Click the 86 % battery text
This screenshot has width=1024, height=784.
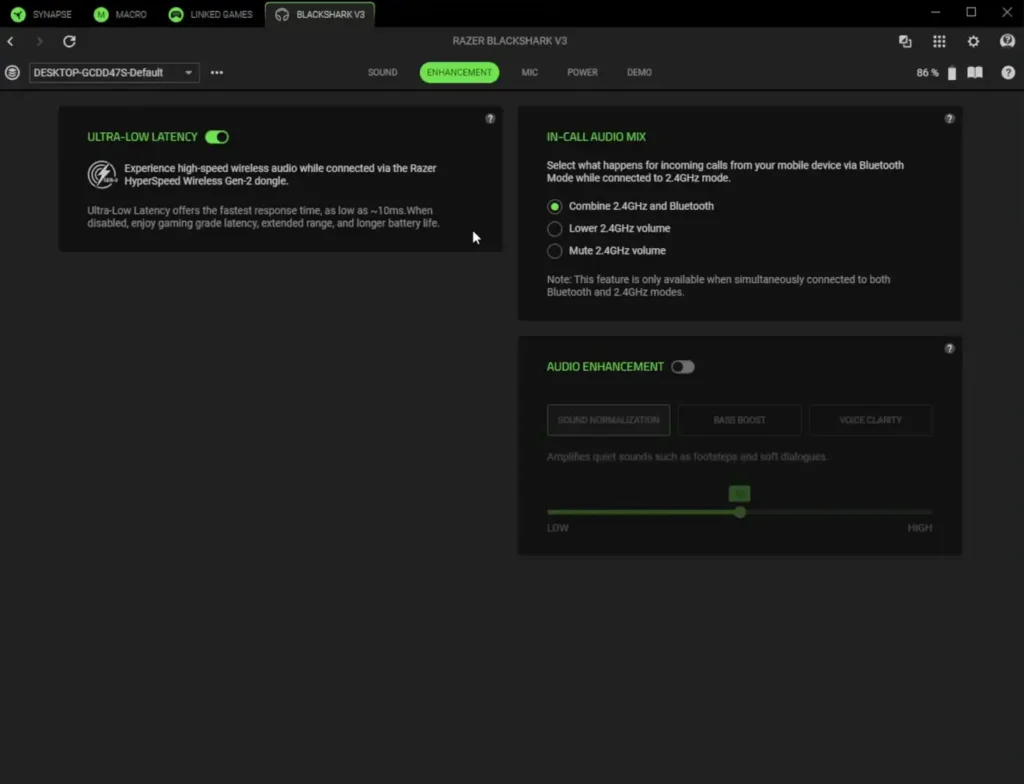click(927, 73)
